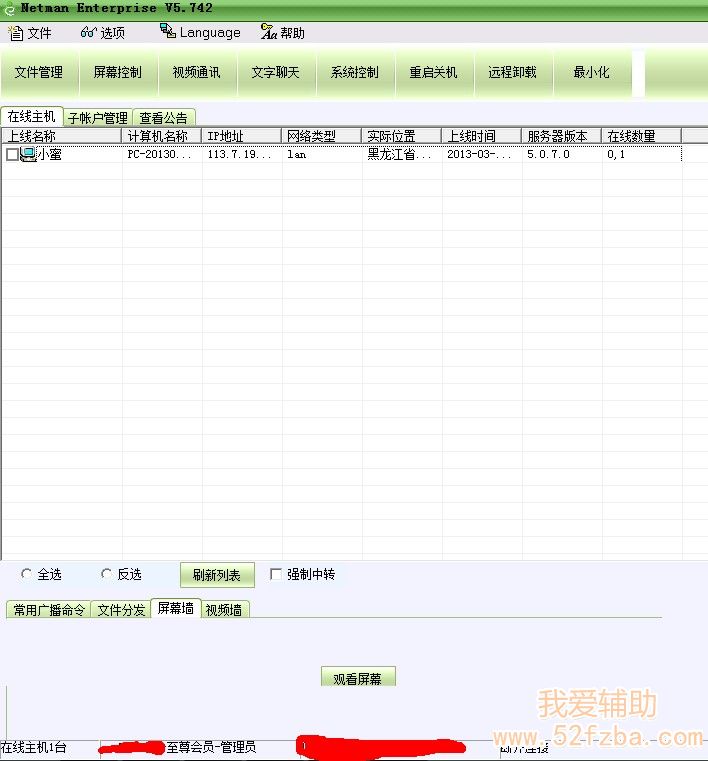Enable the 强制中转 checkbox
Viewport: 708px width, 761px height.
[276, 574]
